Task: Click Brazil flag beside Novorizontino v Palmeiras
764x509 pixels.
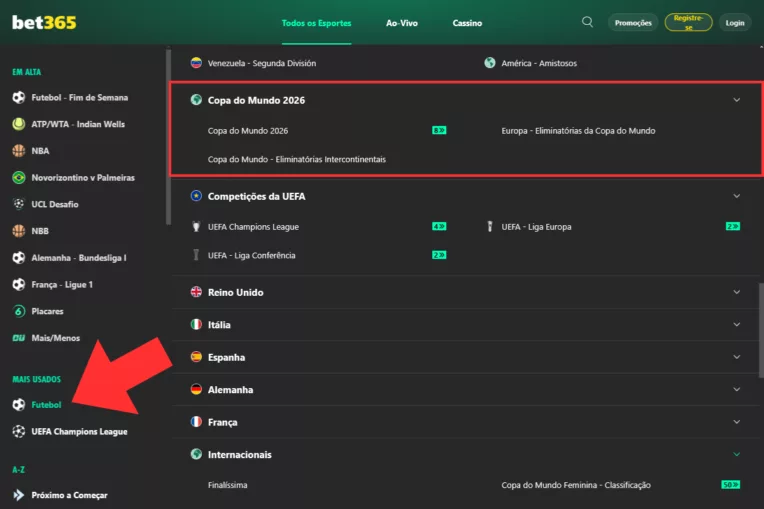Action: coord(18,178)
